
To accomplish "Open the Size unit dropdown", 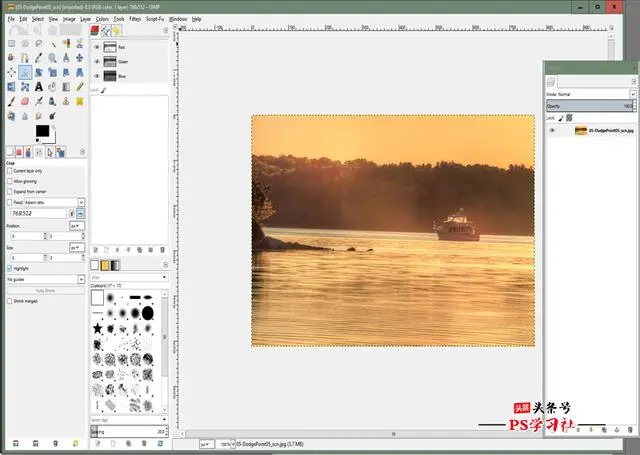I will [77, 247].
